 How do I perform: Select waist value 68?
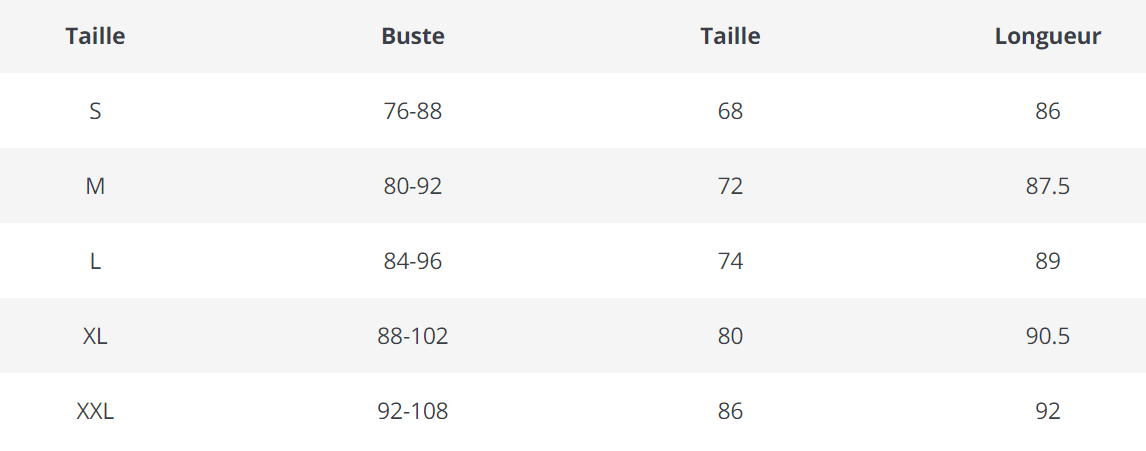point(730,111)
